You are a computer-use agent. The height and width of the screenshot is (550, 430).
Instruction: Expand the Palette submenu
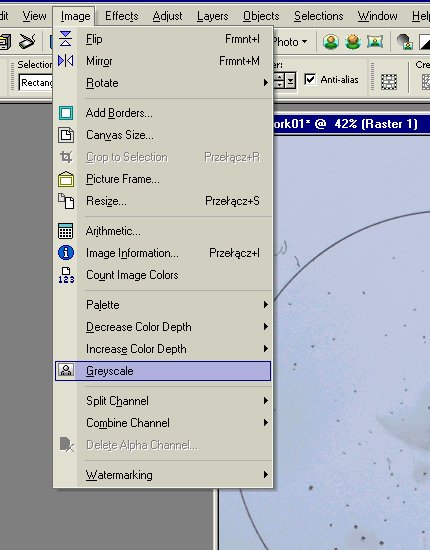163,305
